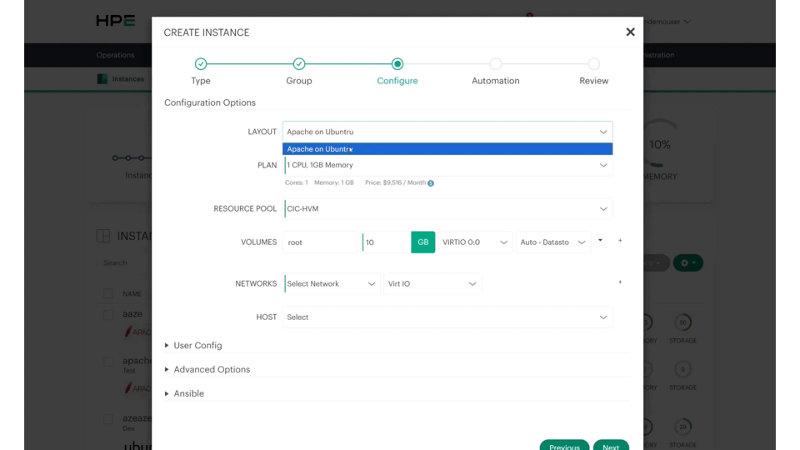Viewport: 800px width, 450px height.
Task: Jump to the Review step circle
Action: [x=593, y=64]
